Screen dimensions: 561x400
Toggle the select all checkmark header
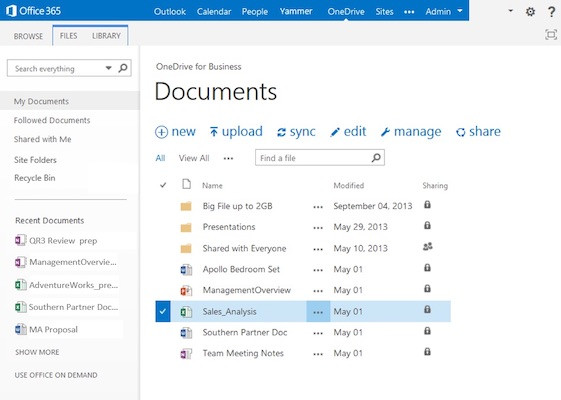coord(163,185)
